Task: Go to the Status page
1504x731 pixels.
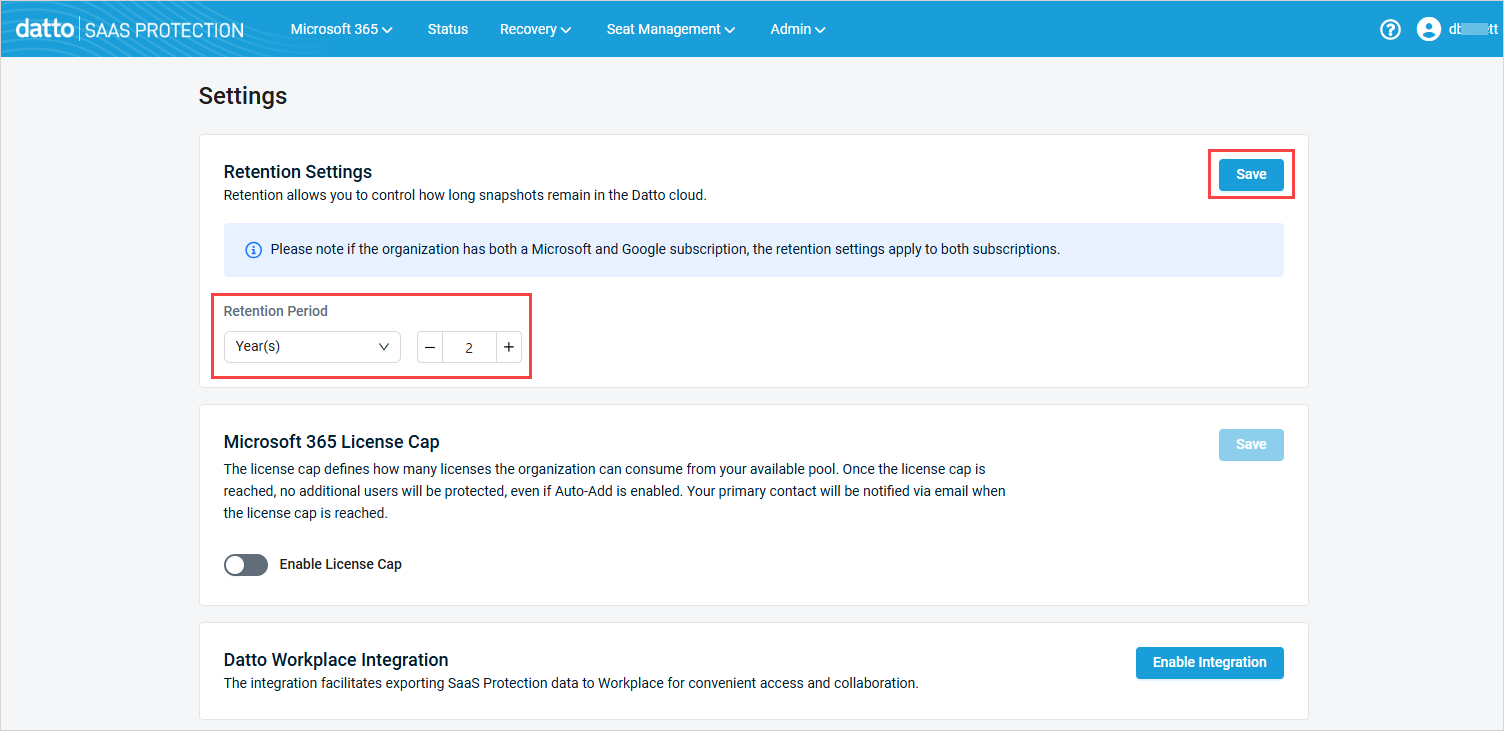Action: [x=447, y=29]
